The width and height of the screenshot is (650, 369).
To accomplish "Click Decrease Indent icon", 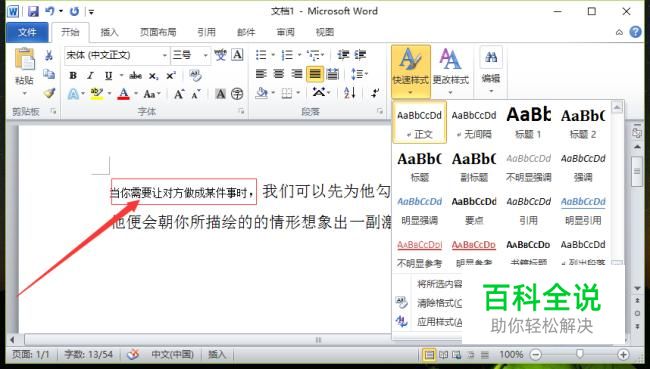I will (x=343, y=55).
